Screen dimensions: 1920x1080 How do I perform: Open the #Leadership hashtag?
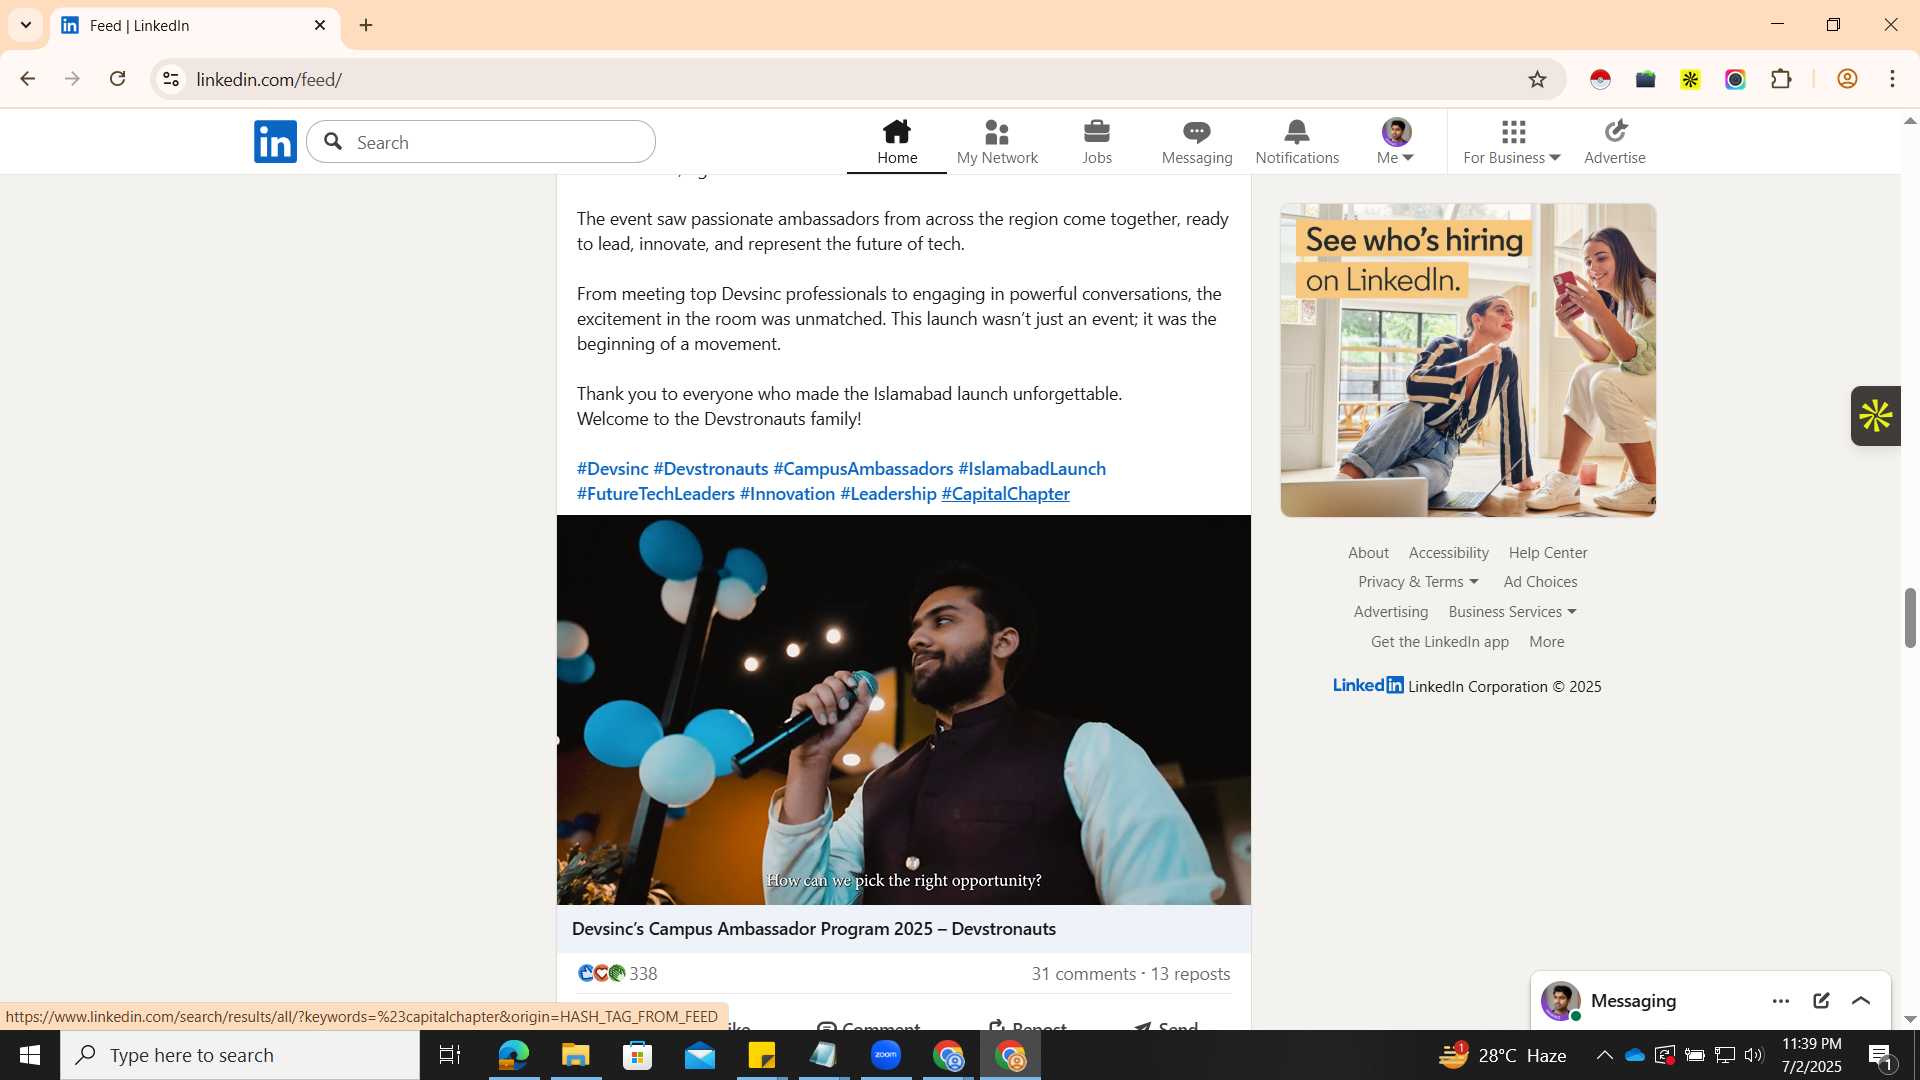[x=888, y=494]
